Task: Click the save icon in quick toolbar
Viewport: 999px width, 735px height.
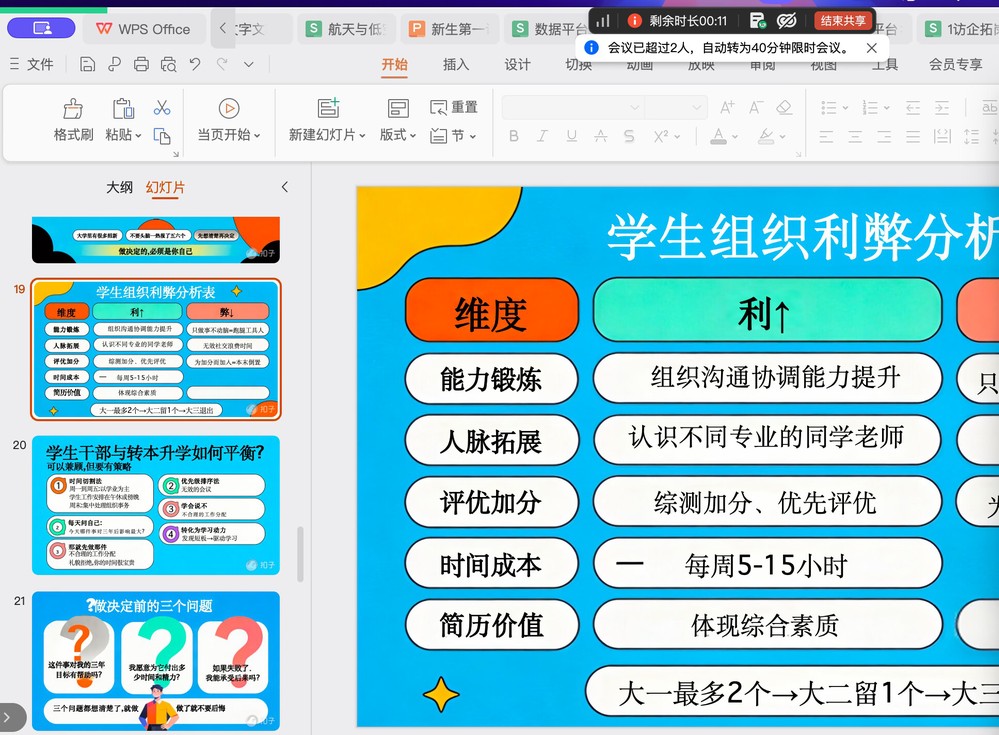Action: (x=87, y=64)
